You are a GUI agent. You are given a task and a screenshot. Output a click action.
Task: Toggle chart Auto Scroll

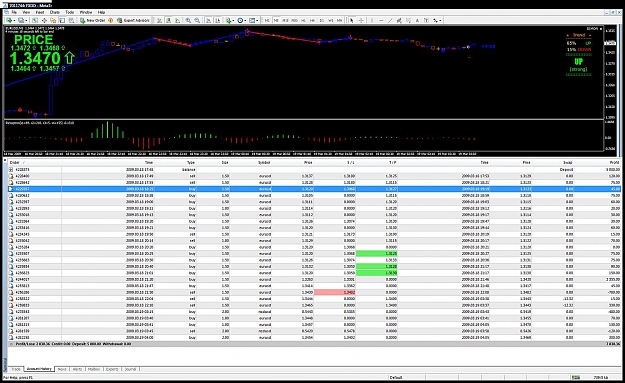point(208,20)
